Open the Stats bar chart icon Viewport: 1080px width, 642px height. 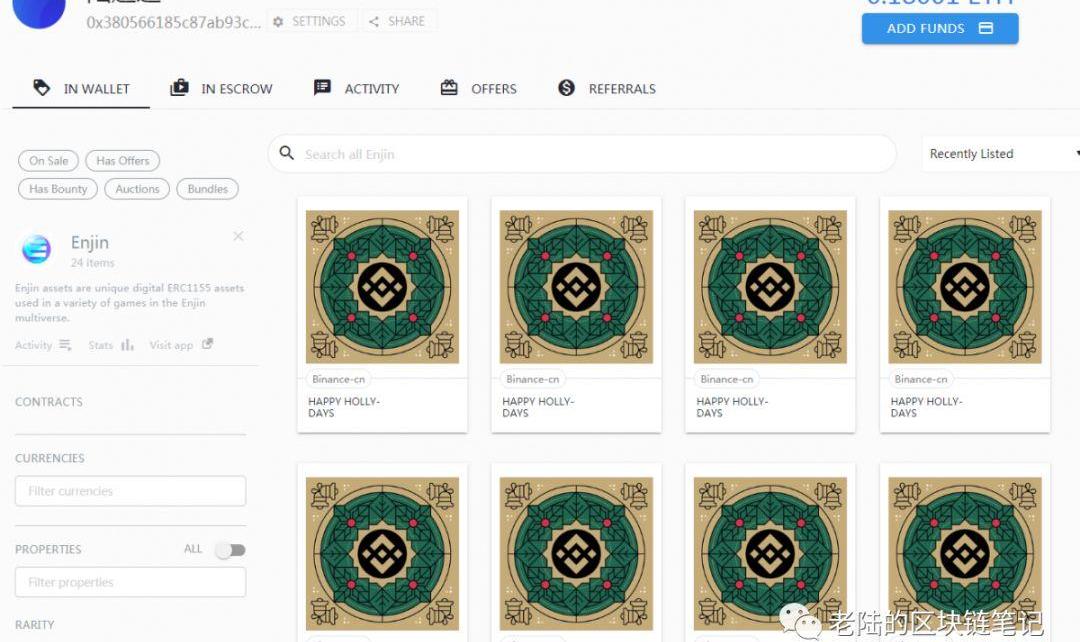click(x=127, y=344)
